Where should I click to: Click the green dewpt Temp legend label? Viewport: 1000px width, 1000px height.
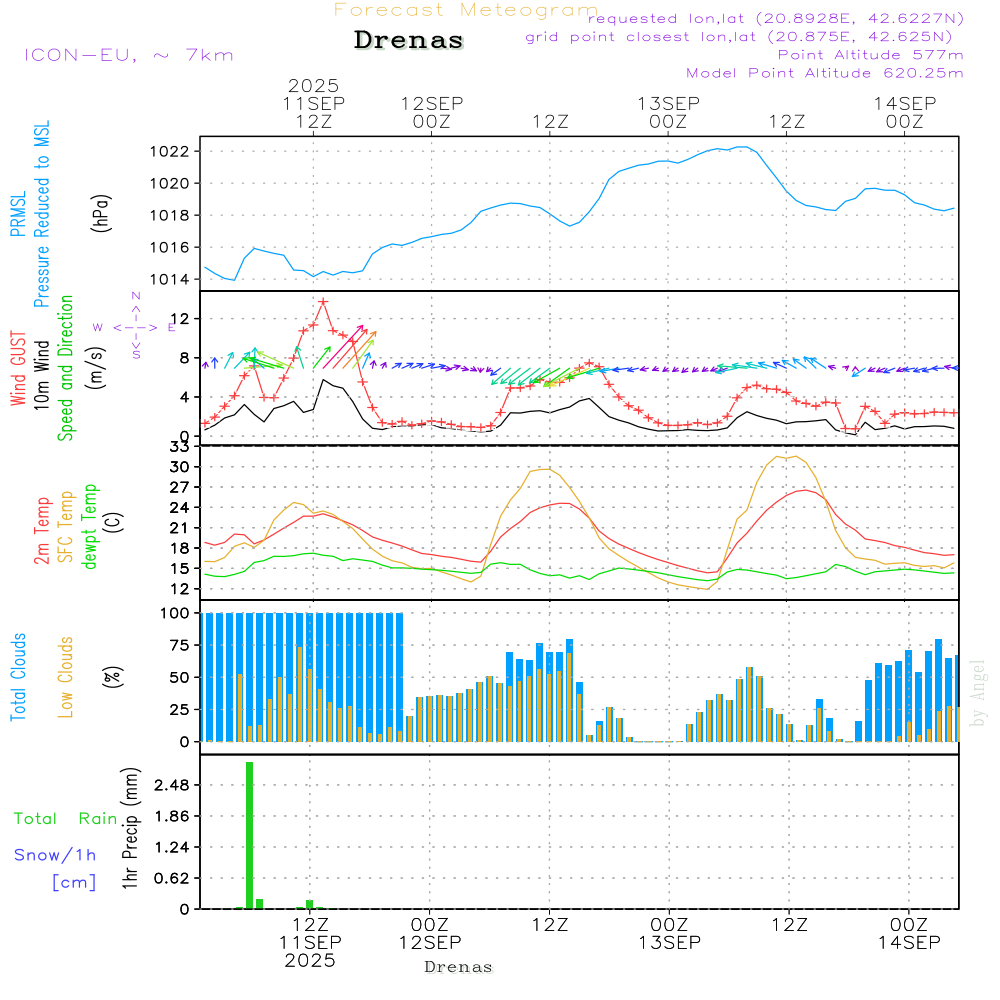click(90, 527)
